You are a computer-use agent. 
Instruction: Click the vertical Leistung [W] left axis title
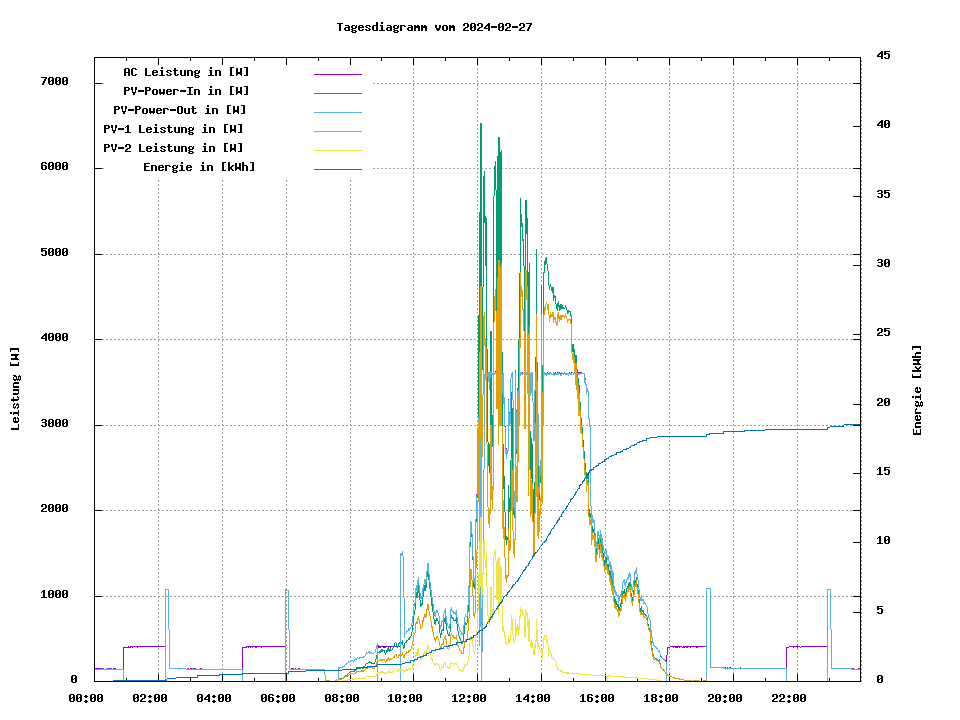tap(16, 388)
